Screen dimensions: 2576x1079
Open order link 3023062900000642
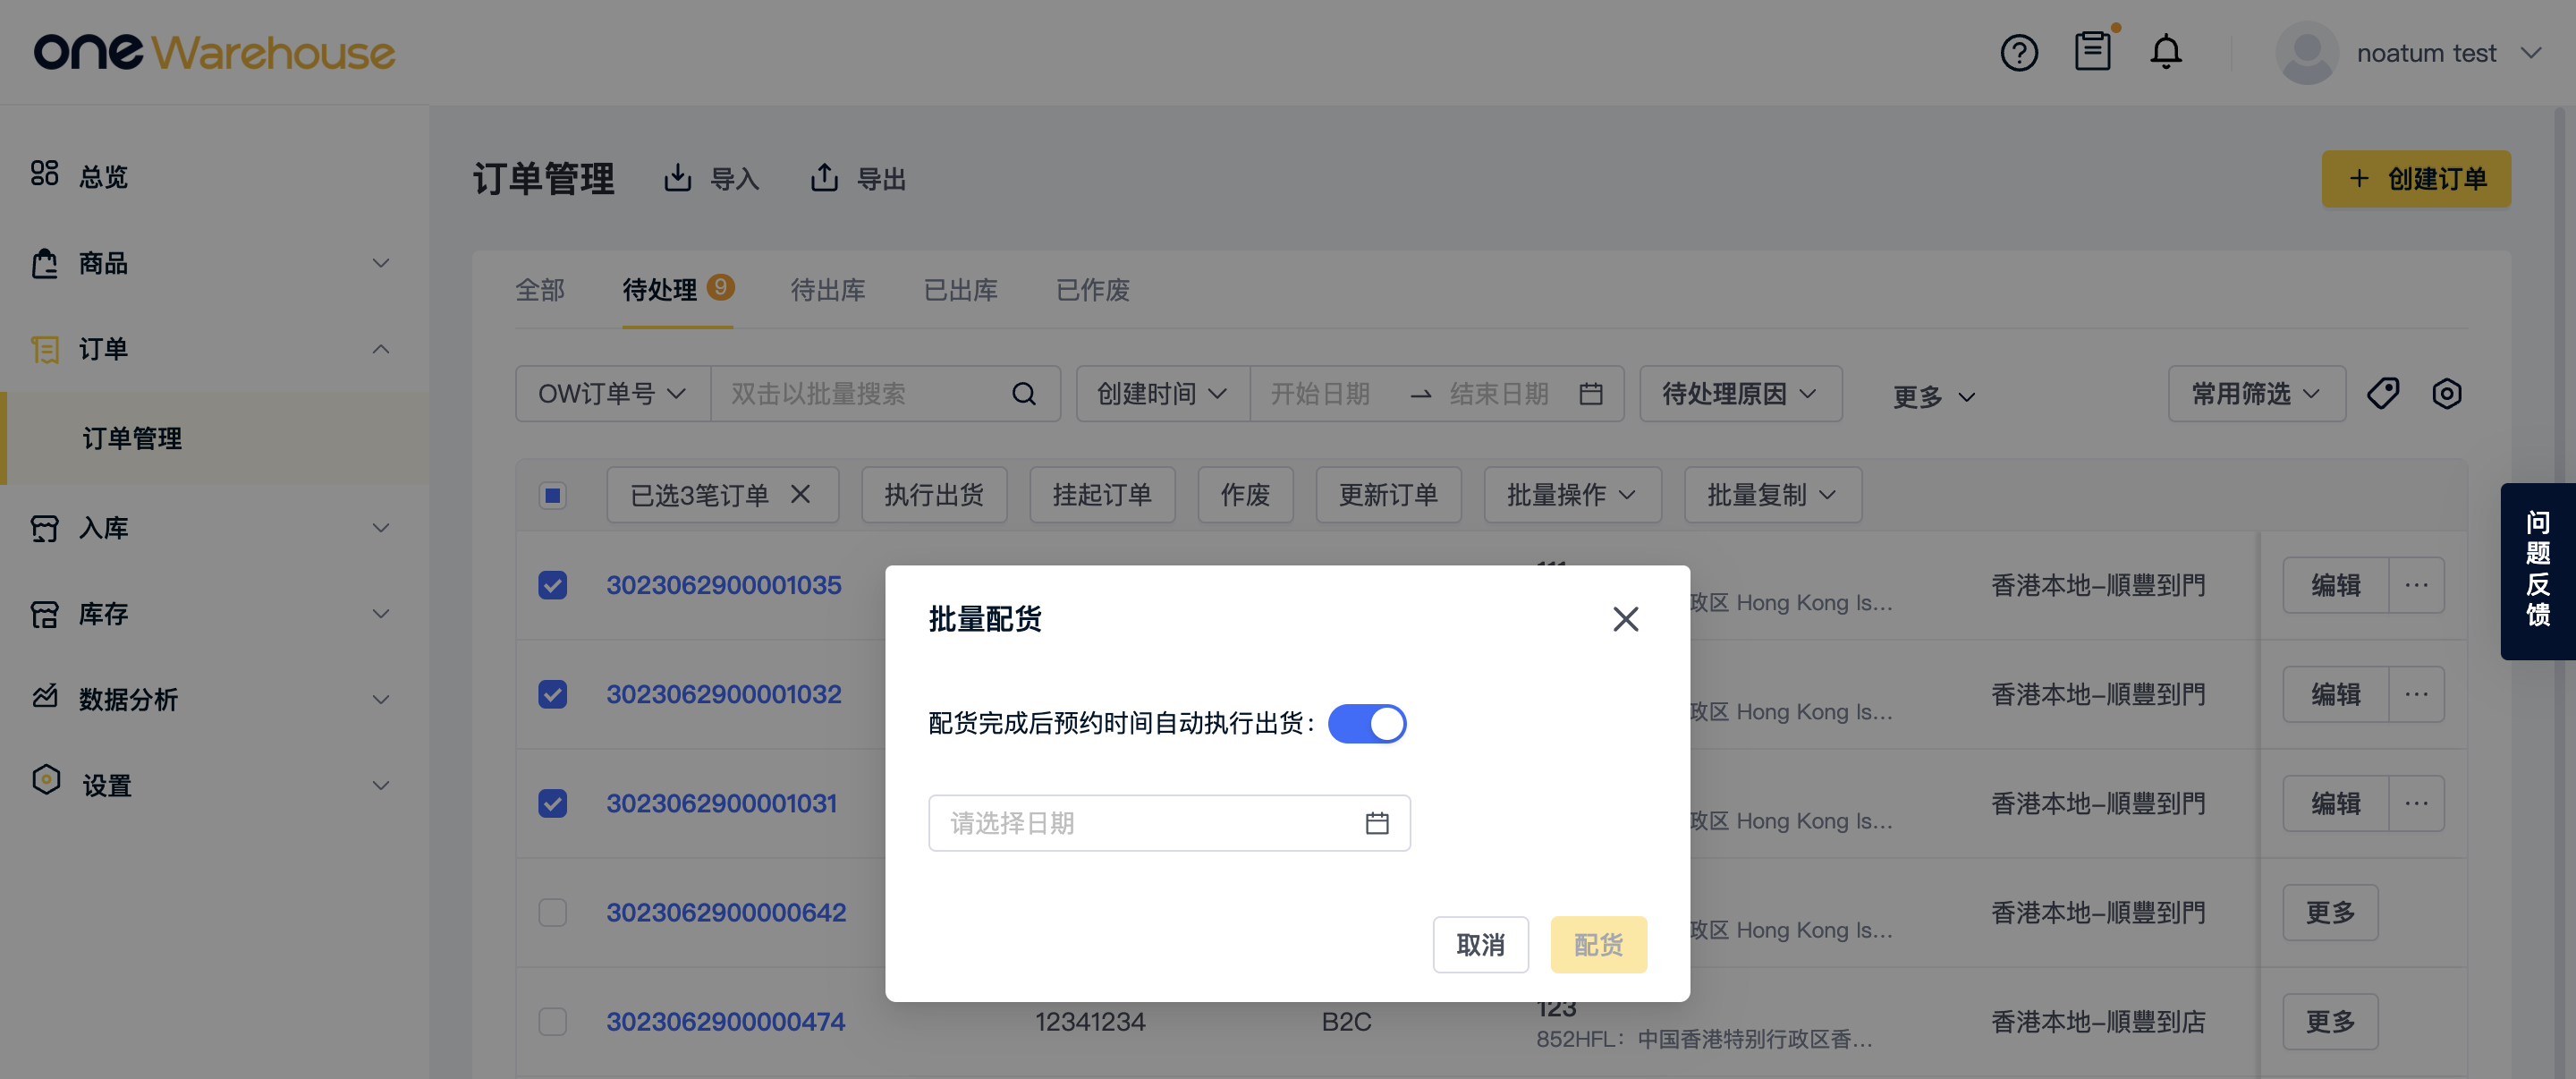pos(726,912)
